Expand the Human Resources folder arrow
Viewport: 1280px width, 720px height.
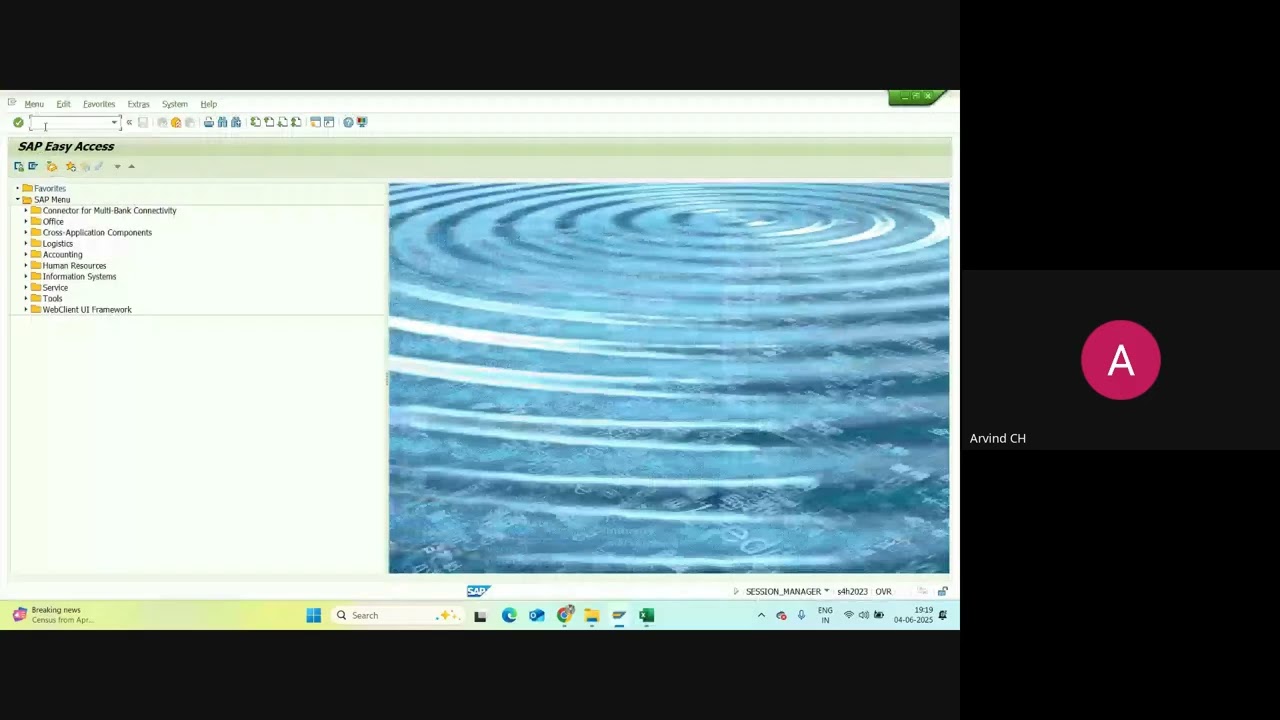click(26, 265)
